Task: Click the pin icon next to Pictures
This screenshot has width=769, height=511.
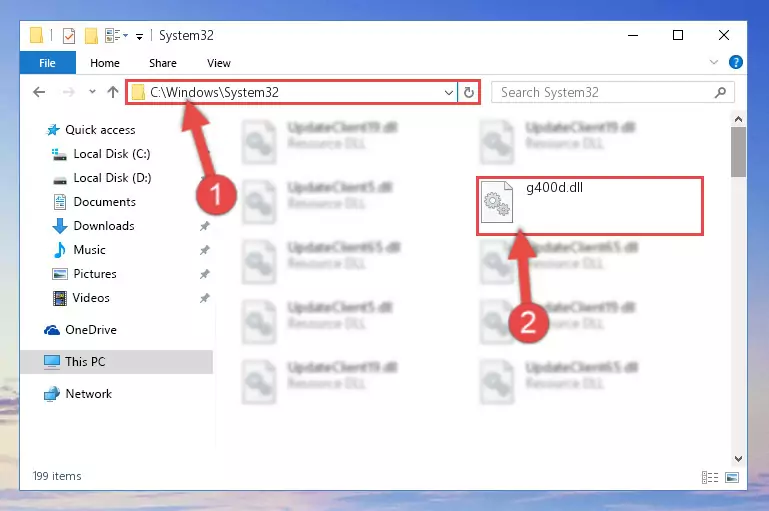Action: click(205, 274)
